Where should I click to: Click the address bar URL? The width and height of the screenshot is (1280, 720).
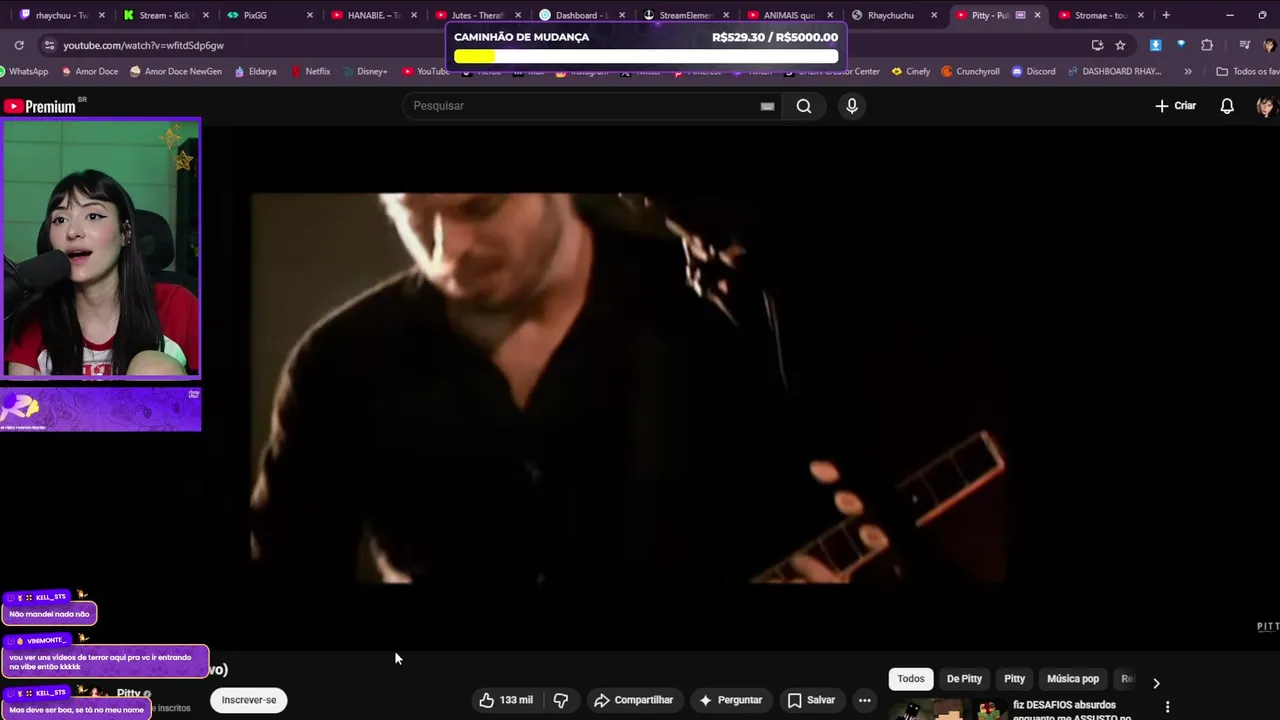pyautogui.click(x=144, y=45)
